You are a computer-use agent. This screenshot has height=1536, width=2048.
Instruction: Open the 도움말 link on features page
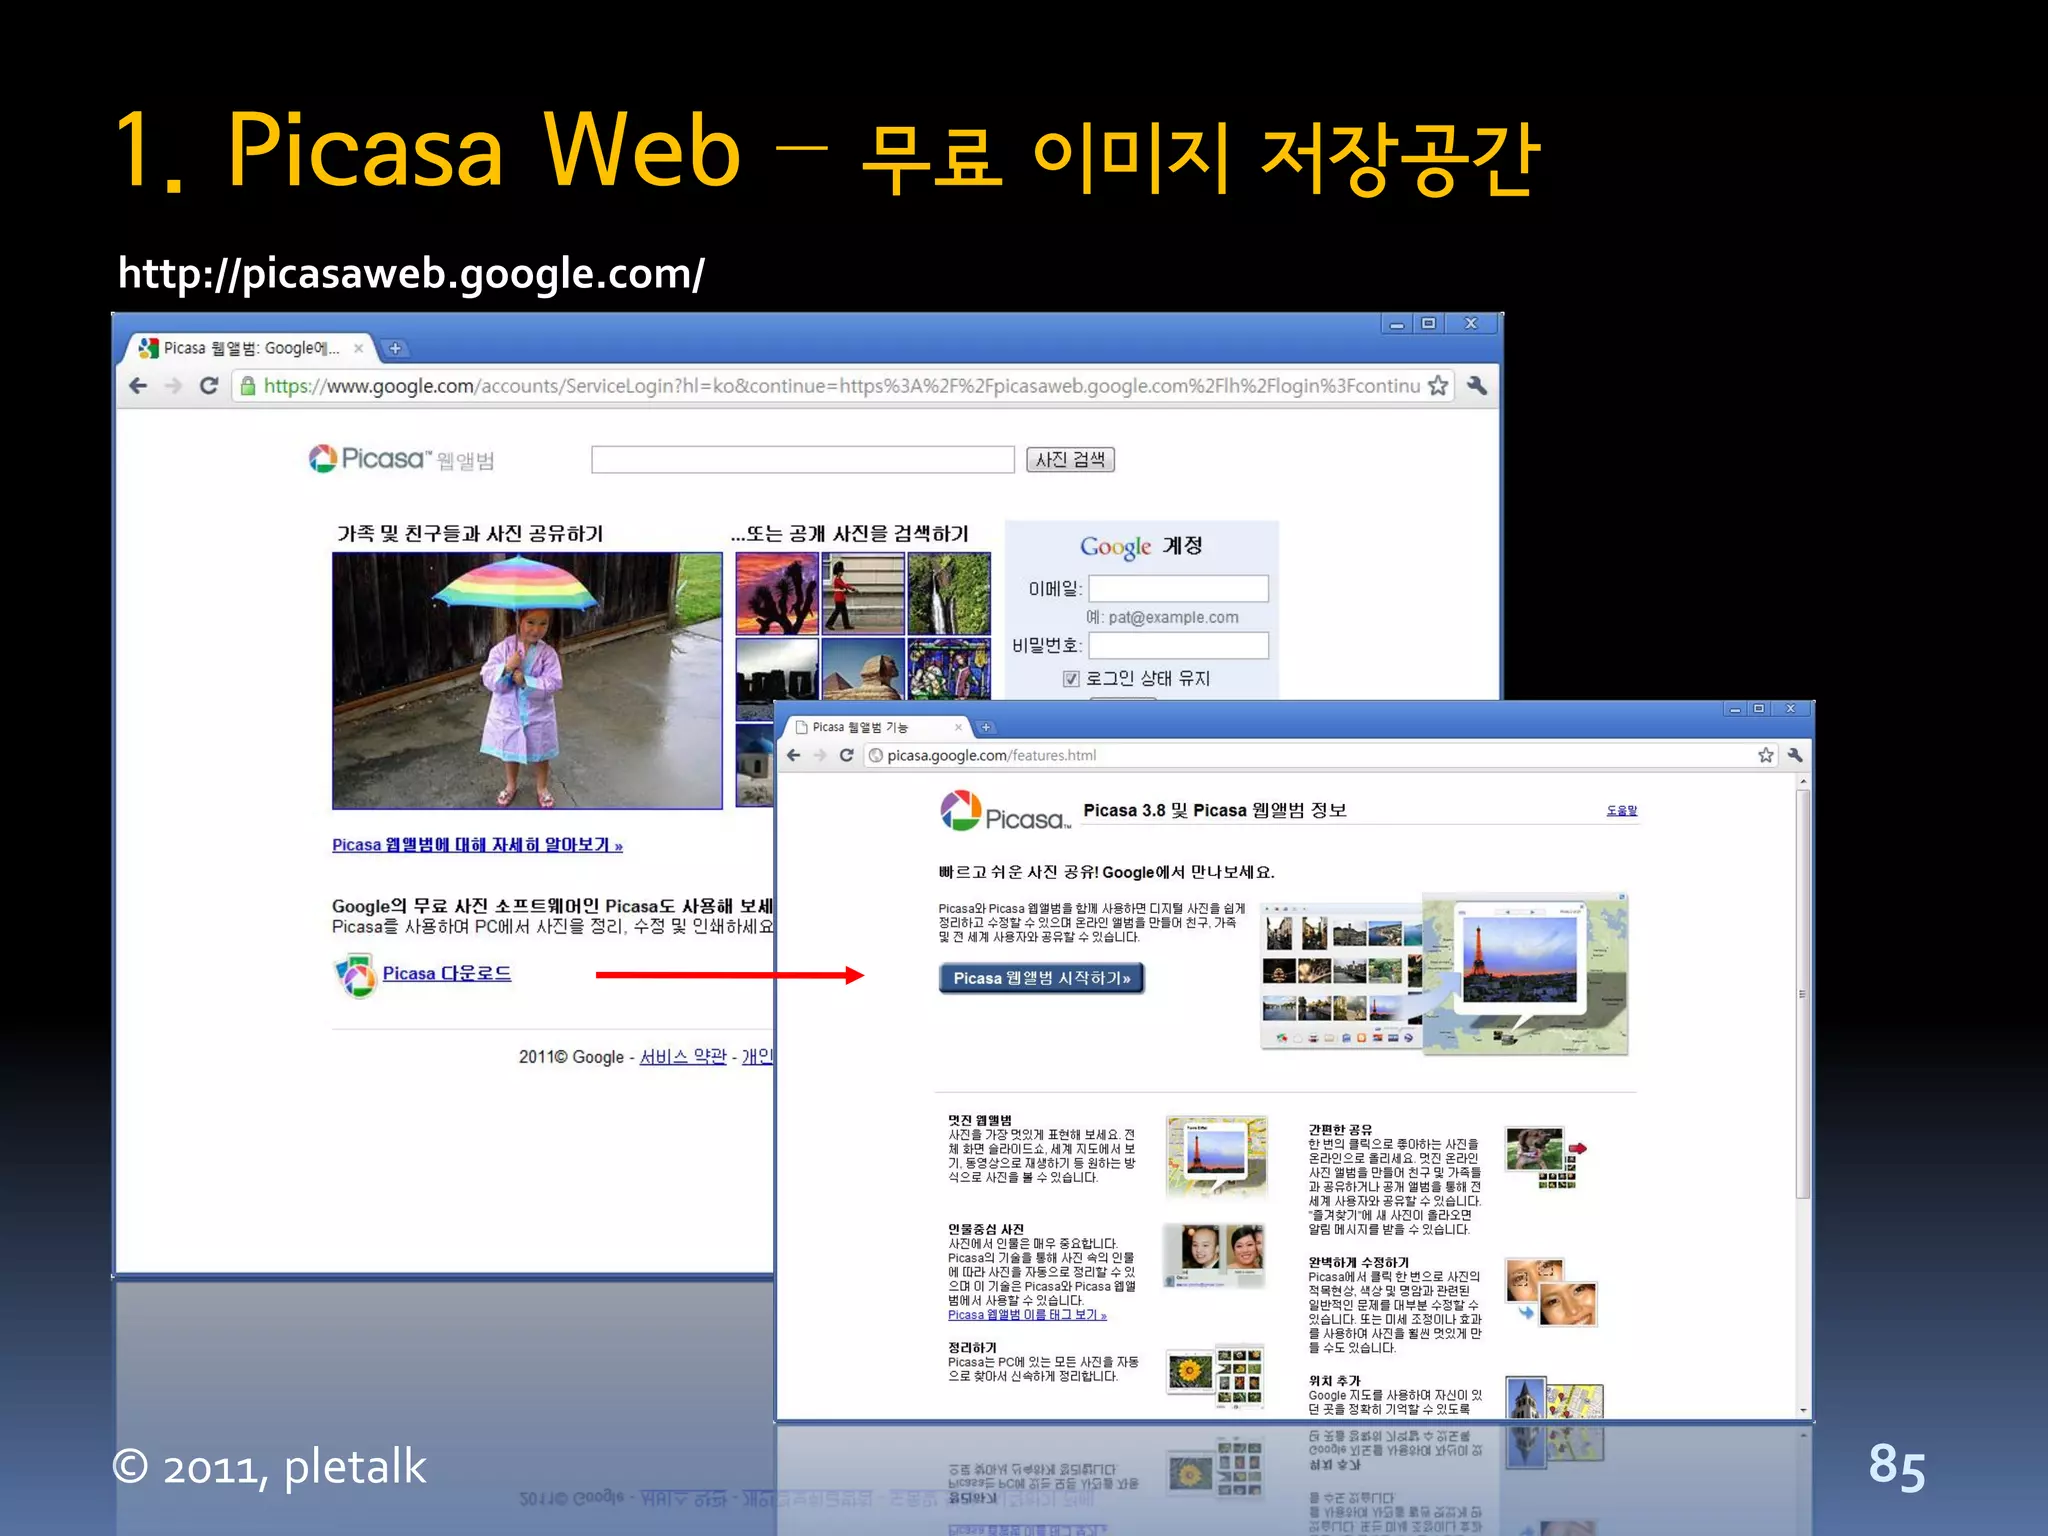click(1621, 810)
